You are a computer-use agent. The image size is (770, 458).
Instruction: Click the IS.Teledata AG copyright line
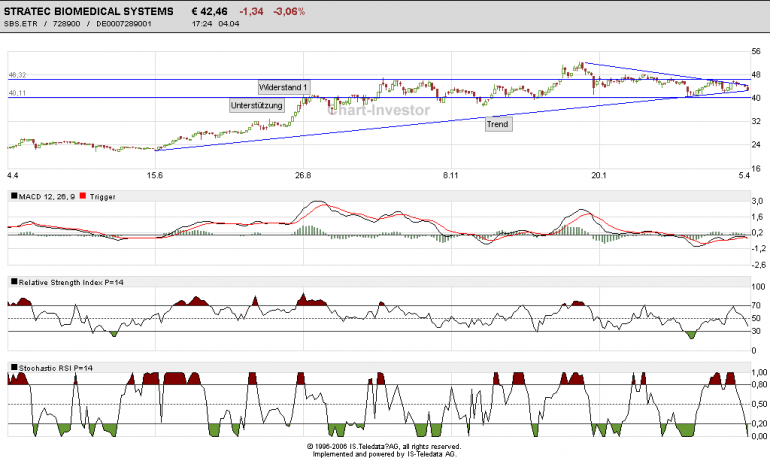pos(384,447)
